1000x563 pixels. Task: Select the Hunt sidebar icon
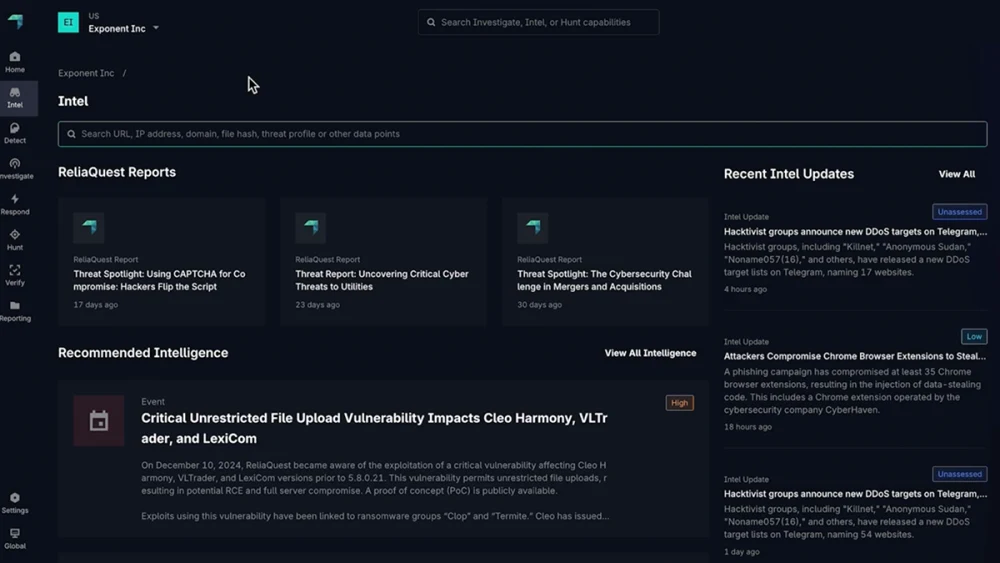coord(15,235)
